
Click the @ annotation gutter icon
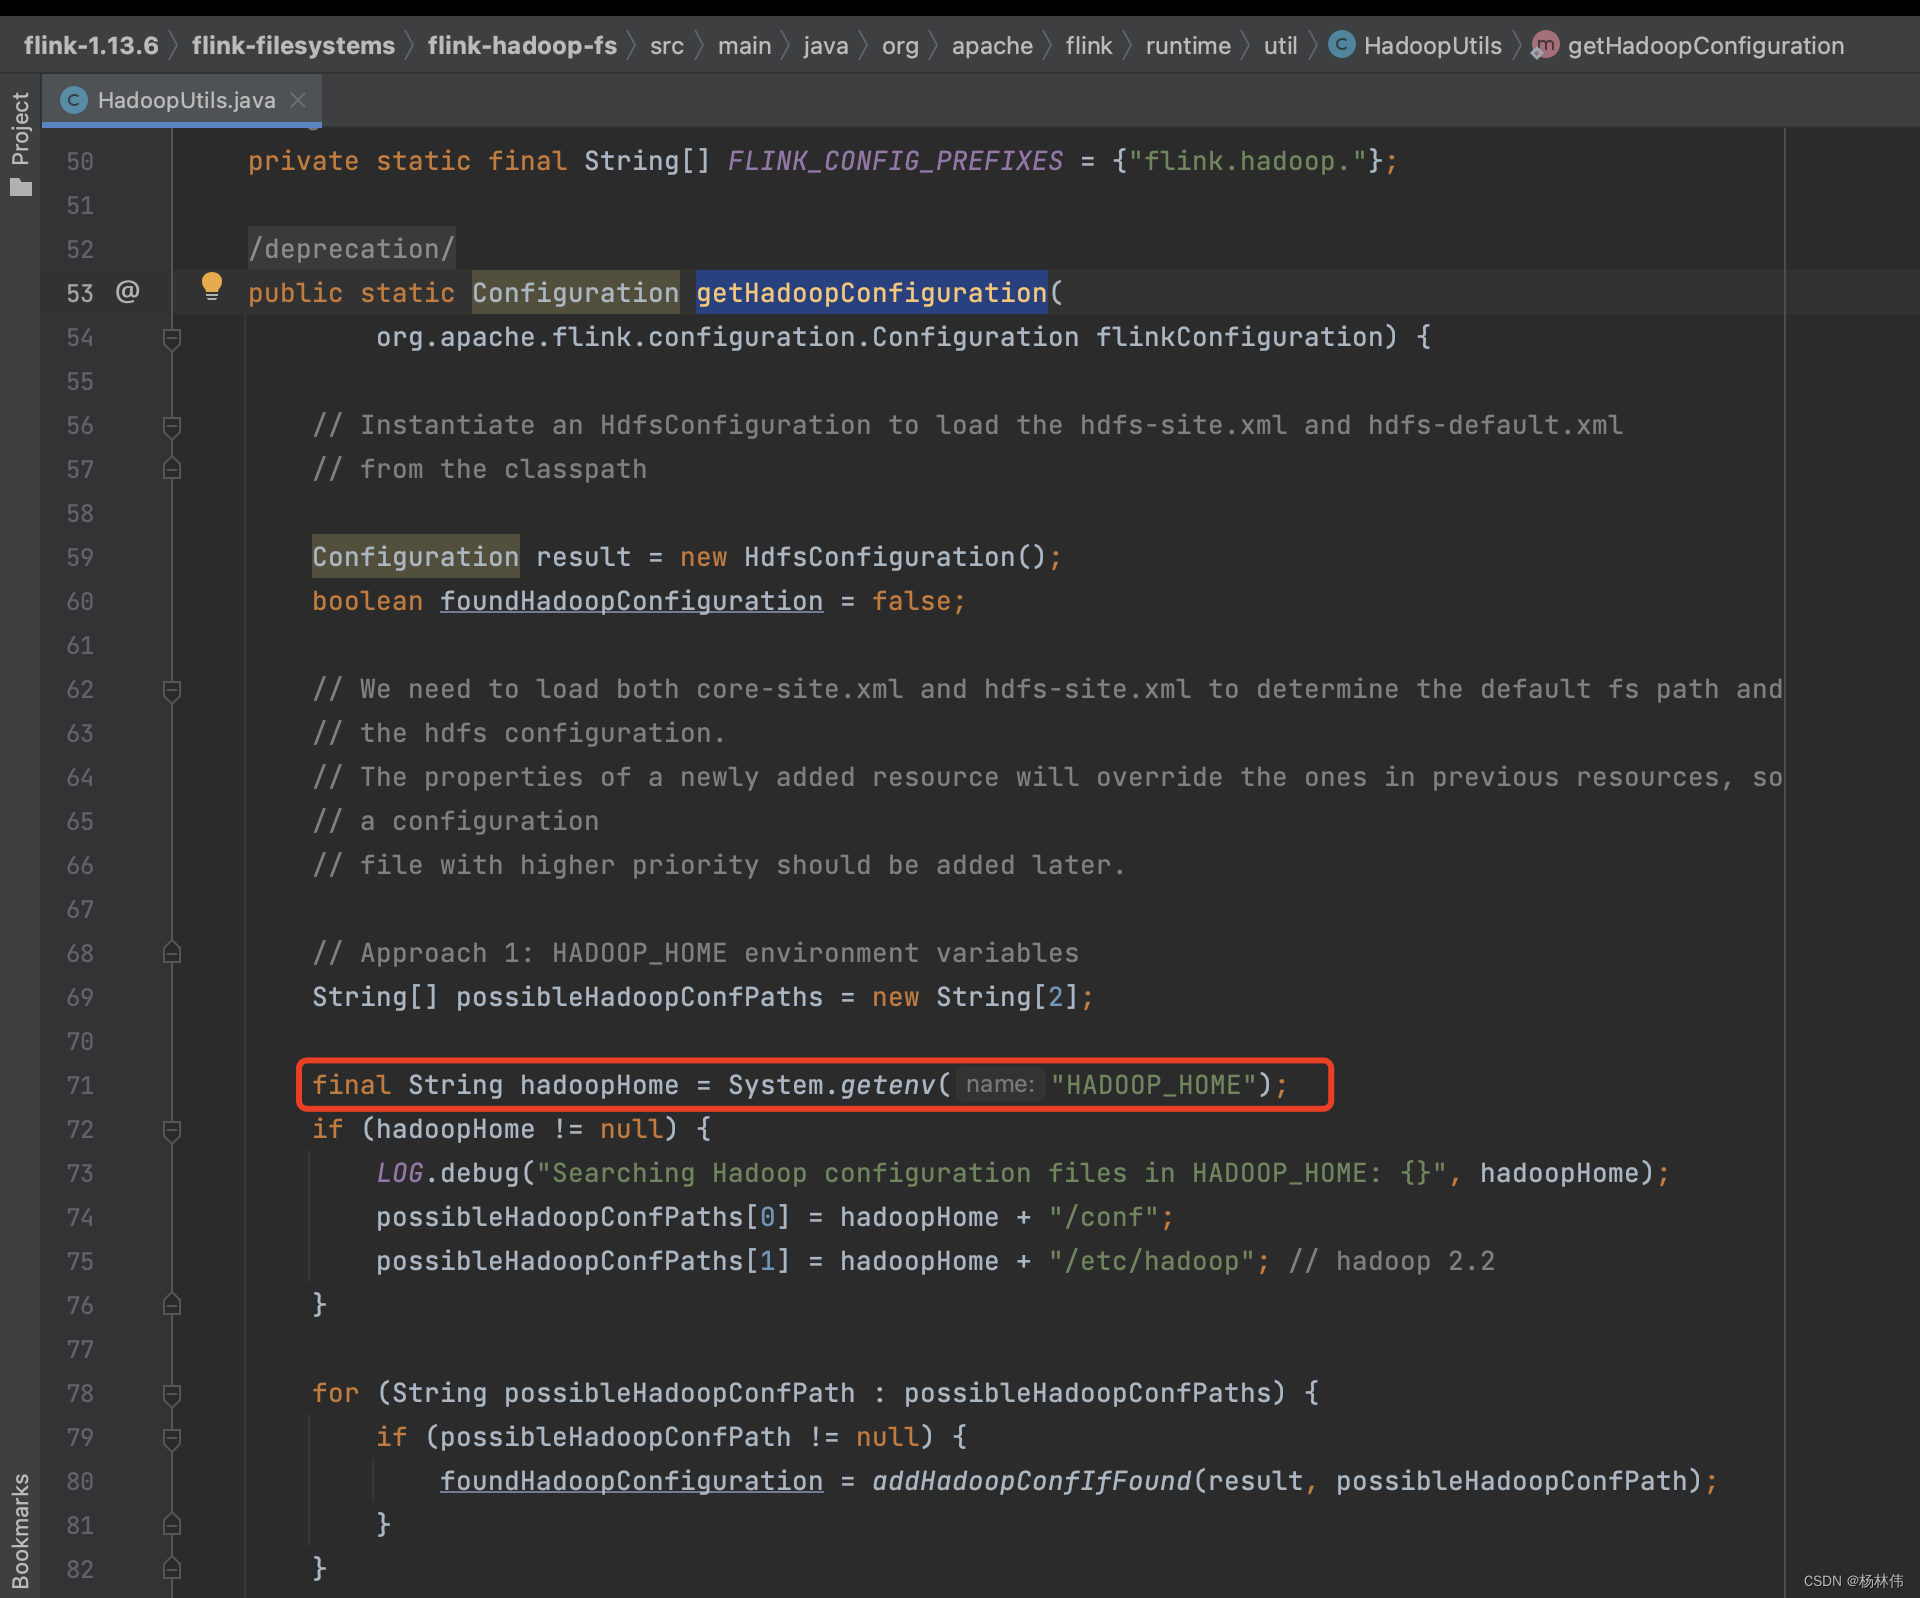127,292
